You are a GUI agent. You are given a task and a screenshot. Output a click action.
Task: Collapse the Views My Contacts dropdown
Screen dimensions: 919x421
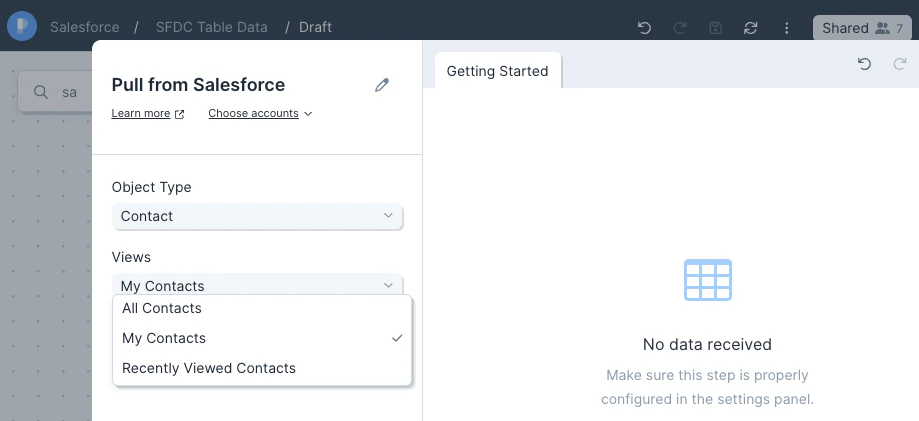(257, 284)
